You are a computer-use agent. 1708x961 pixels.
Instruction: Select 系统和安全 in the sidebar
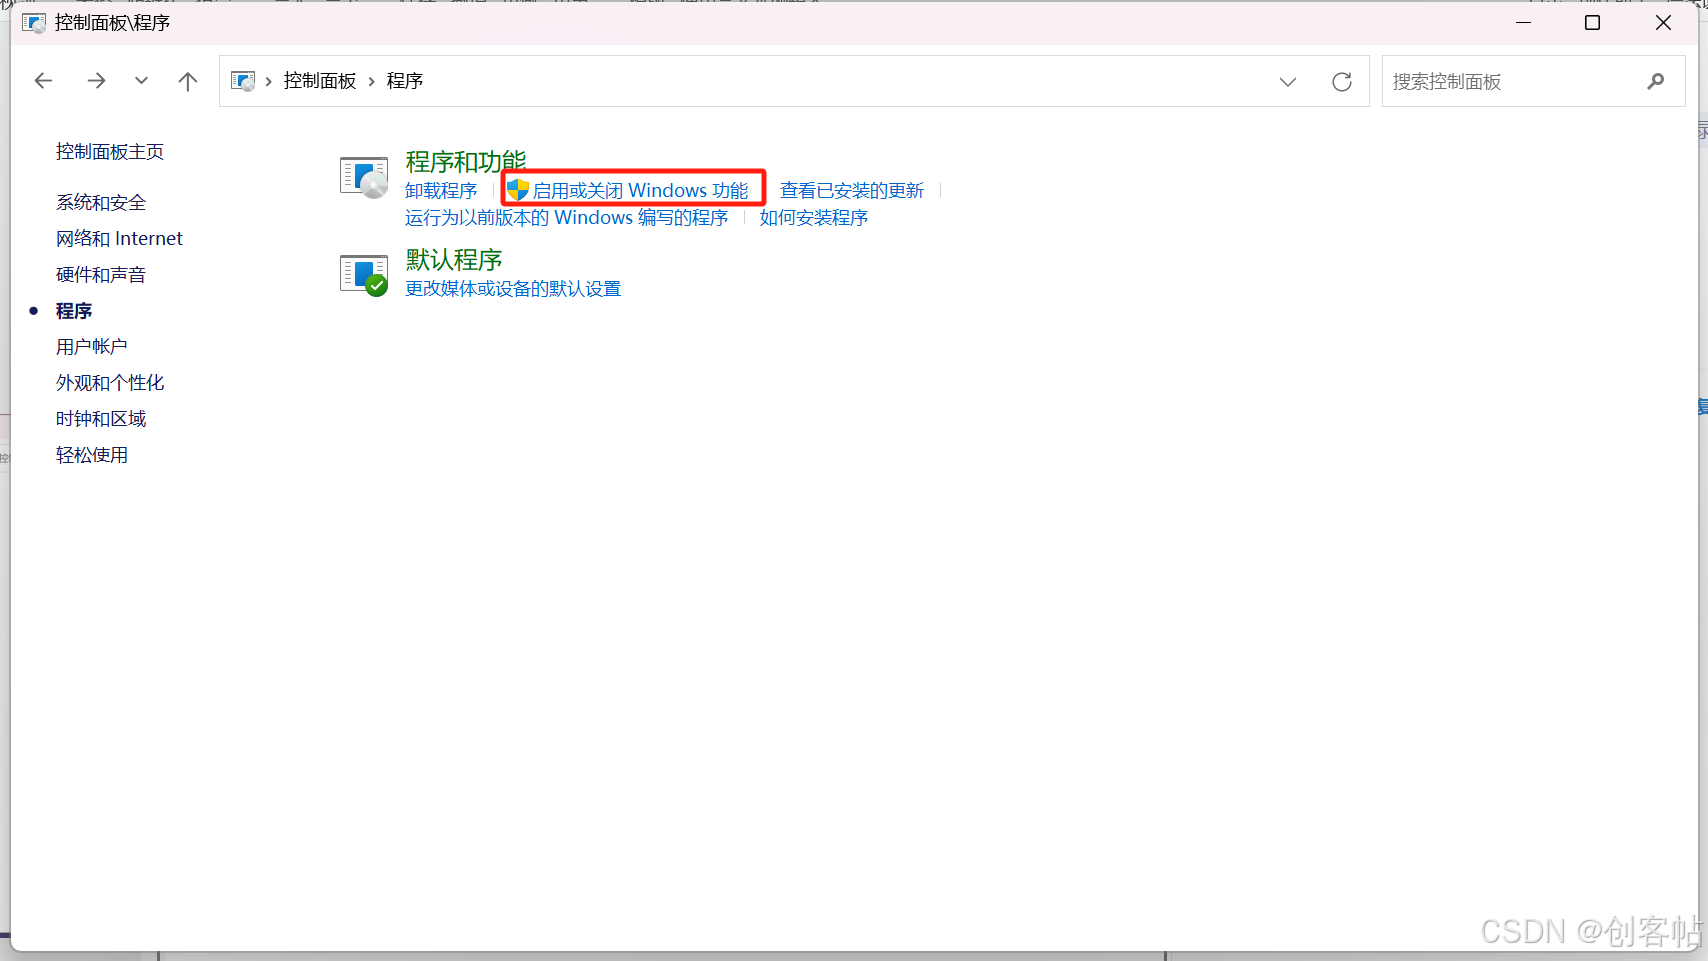coord(101,203)
